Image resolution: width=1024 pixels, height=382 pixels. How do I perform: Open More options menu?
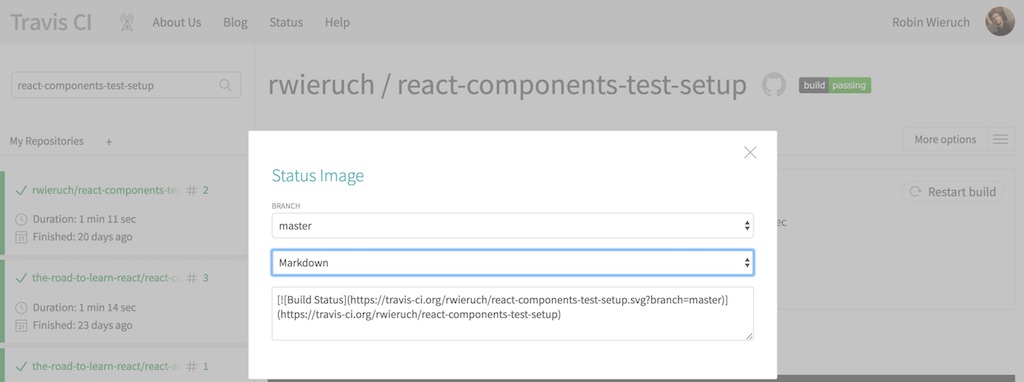[945, 139]
